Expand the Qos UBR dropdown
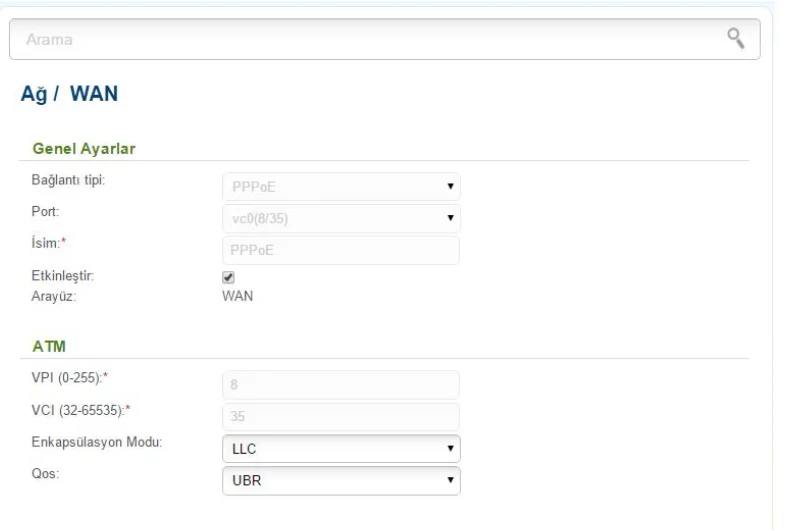Viewport: 786px width, 531px height. pos(339,480)
